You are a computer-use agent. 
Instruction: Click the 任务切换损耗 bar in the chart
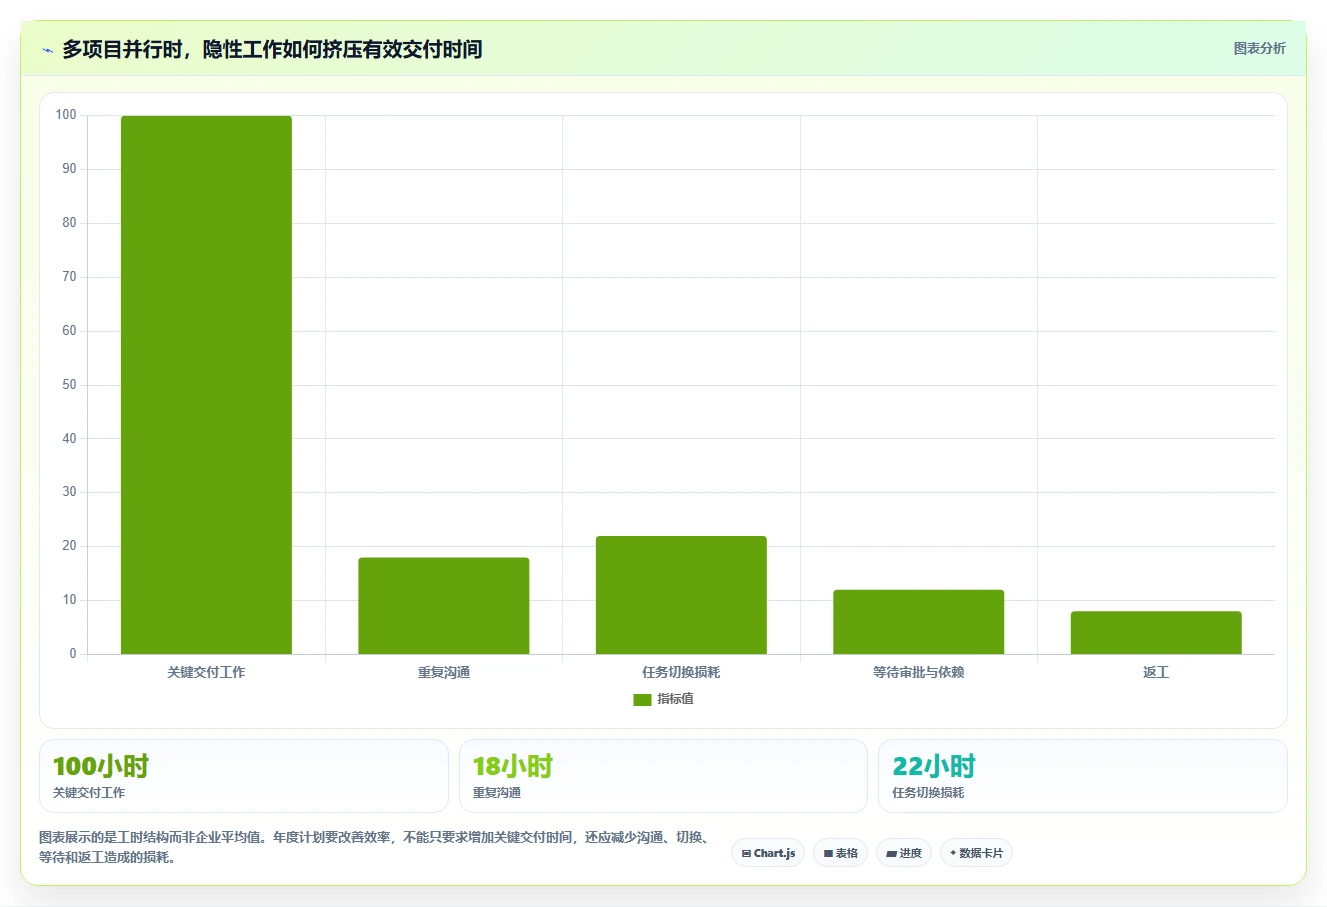point(681,595)
